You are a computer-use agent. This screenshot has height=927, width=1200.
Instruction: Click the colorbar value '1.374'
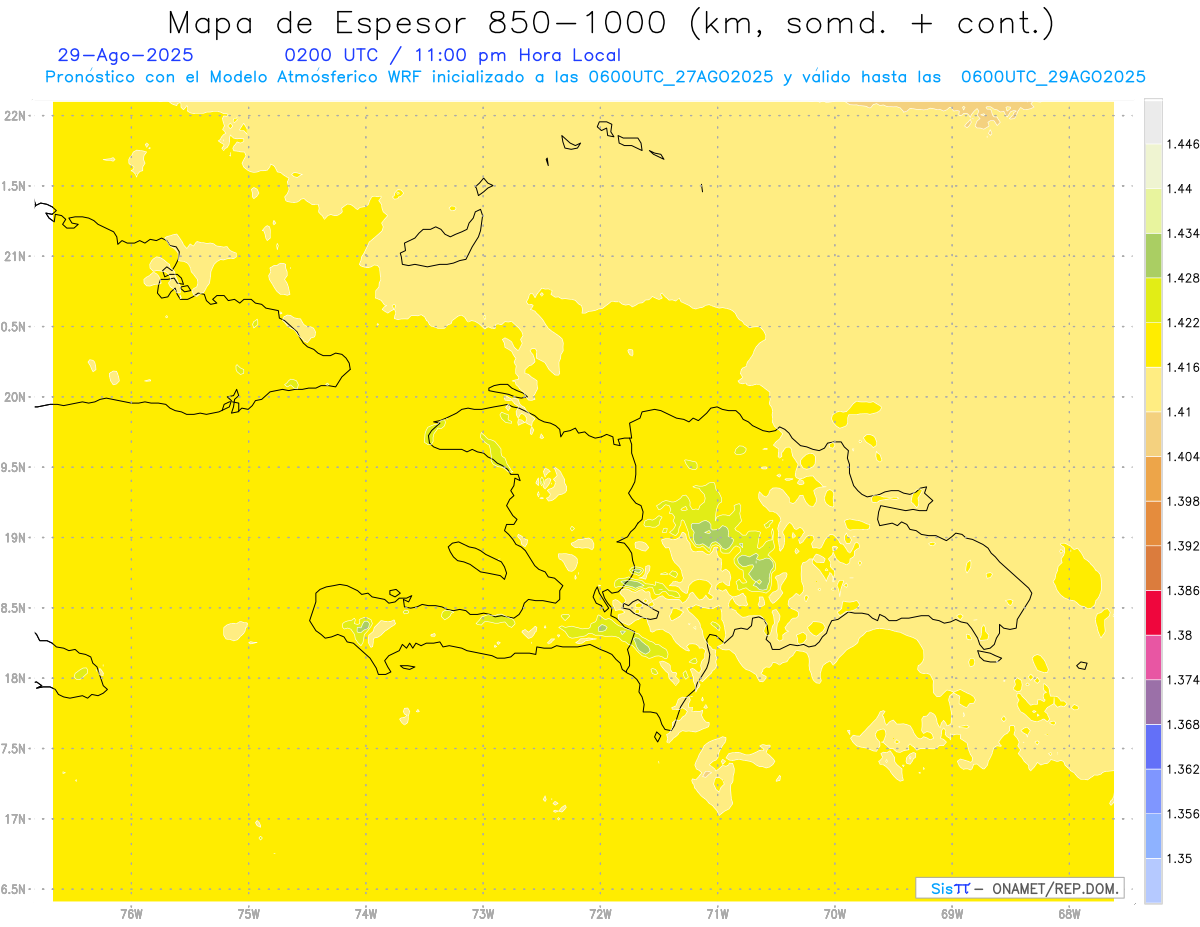point(1183,680)
